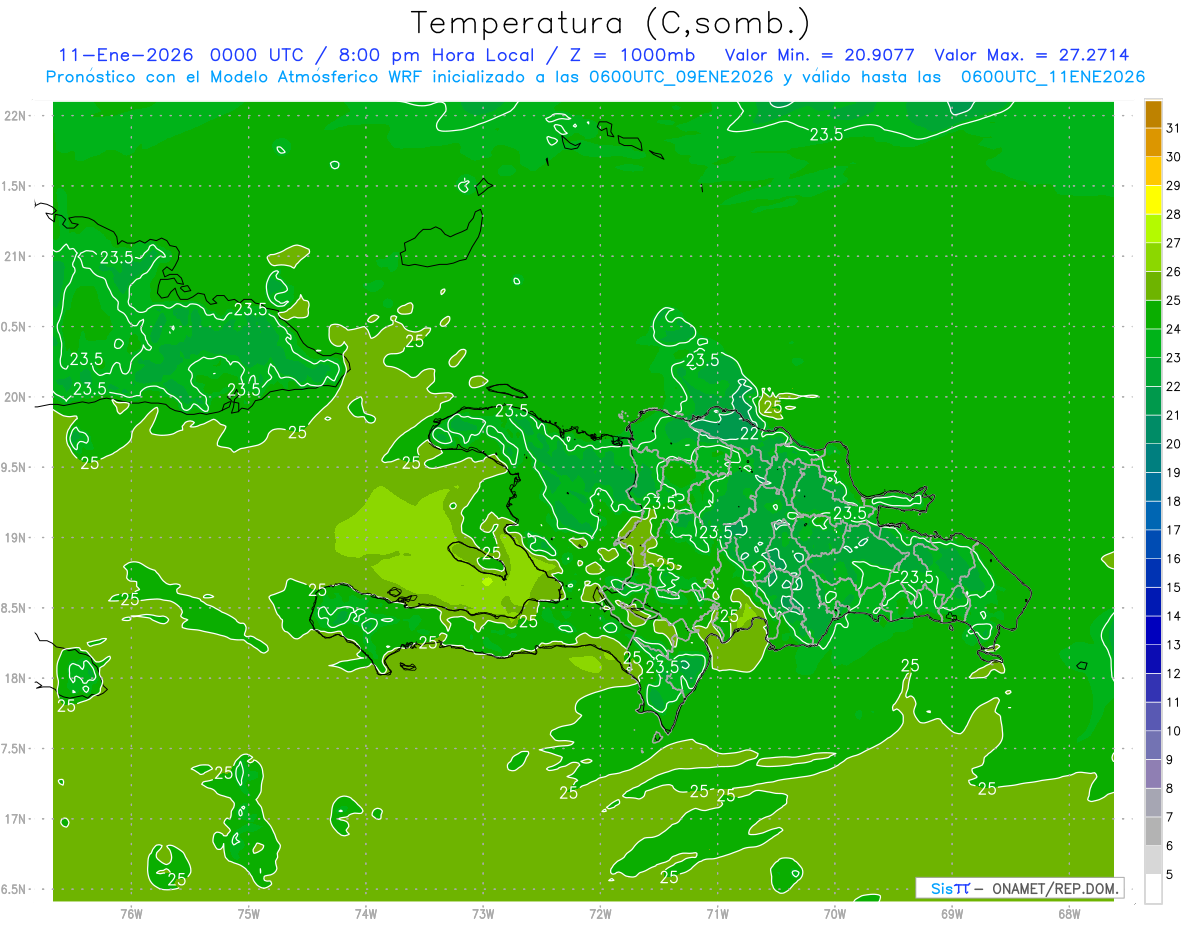Click the colorbar tick label '5'
Screen dimensions: 1200x927
tap(1170, 875)
